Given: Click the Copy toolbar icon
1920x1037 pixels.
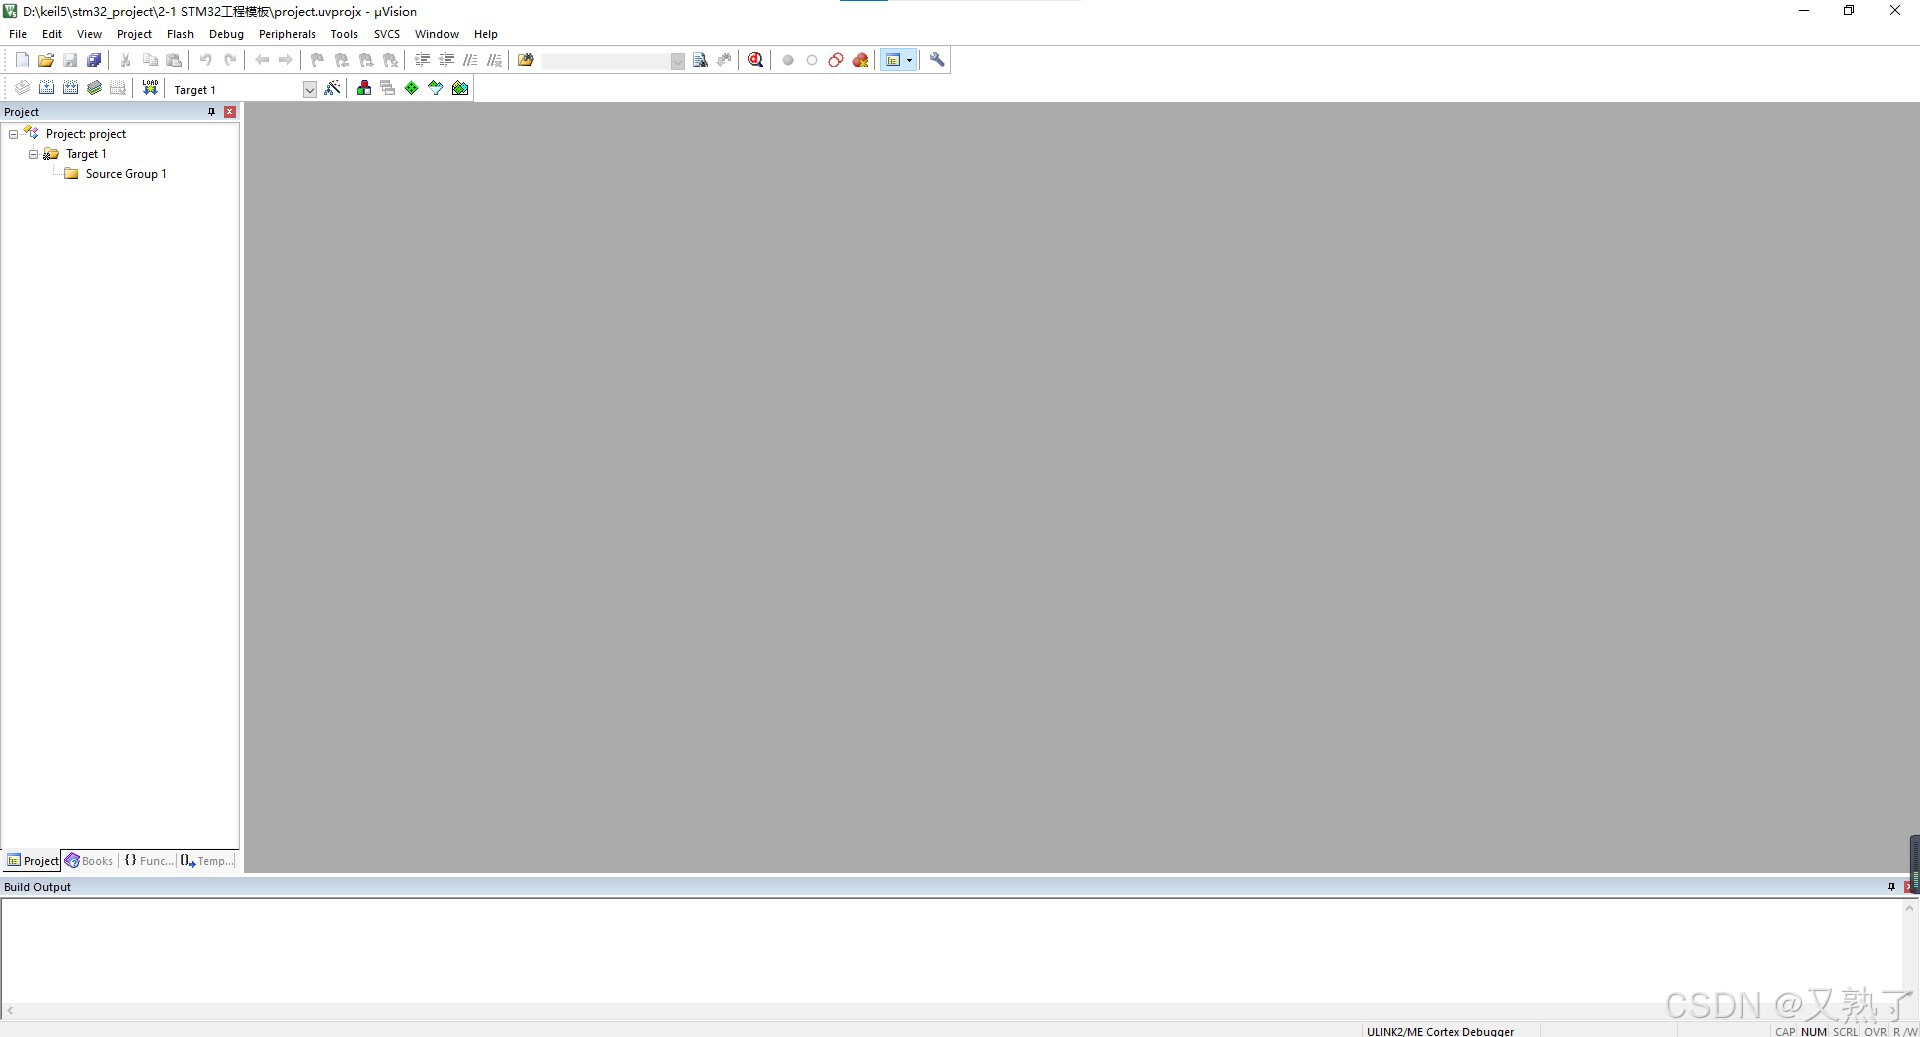Looking at the screenshot, I should pyautogui.click(x=150, y=60).
